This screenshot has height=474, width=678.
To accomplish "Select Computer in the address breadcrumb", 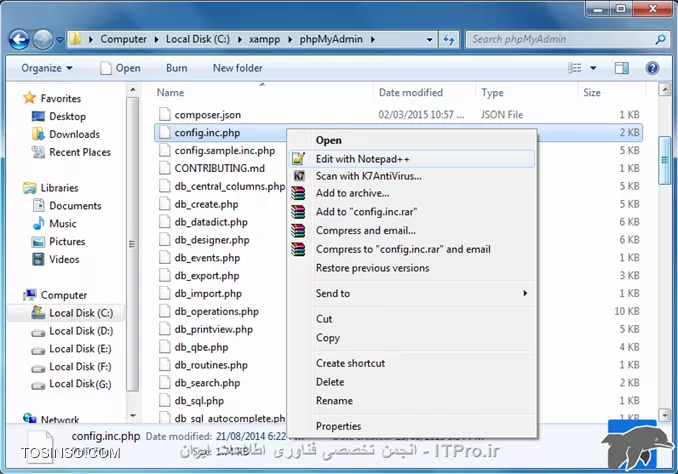I will 123,39.
